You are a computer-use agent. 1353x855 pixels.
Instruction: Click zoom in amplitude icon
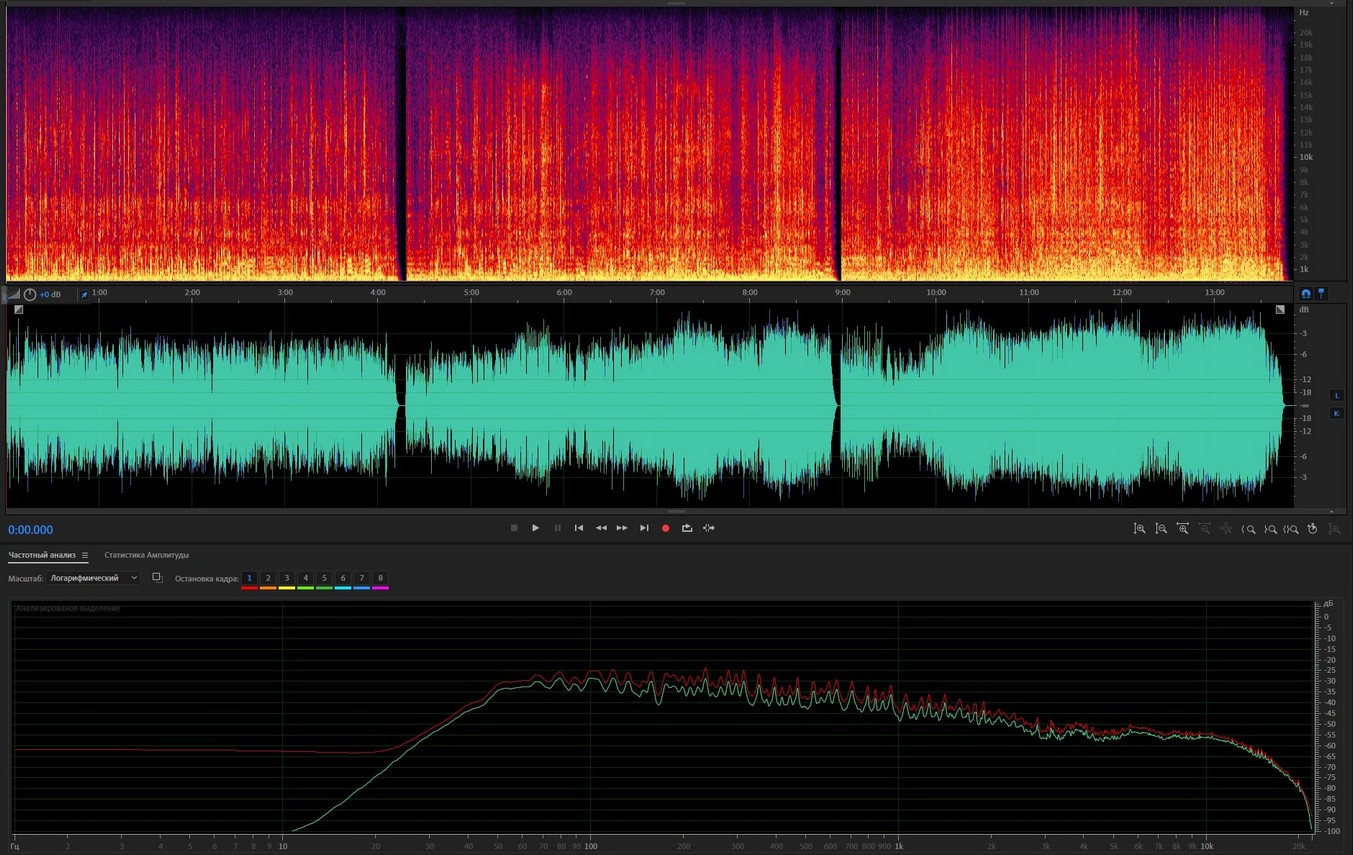[1139, 529]
